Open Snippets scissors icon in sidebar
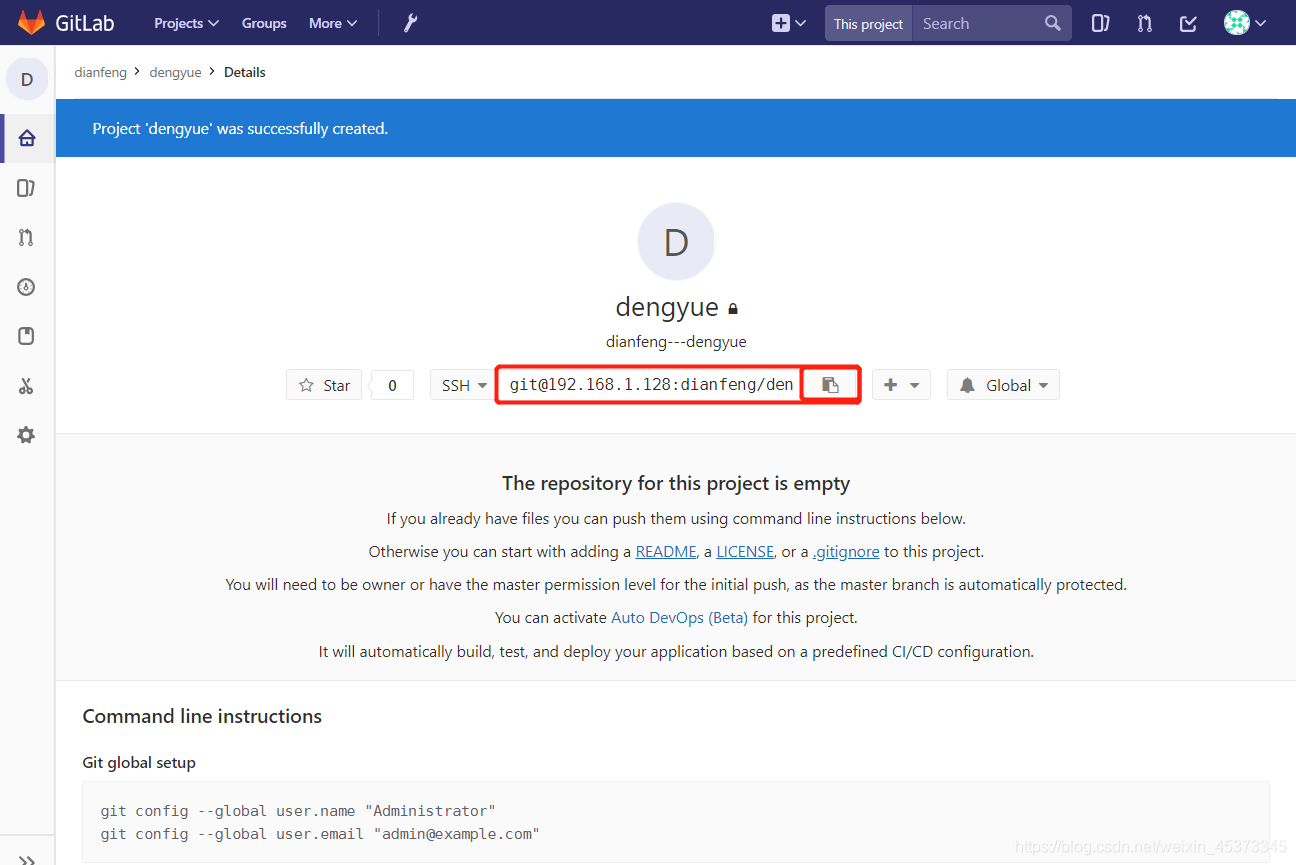Image resolution: width=1296 pixels, height=865 pixels. pos(27,386)
